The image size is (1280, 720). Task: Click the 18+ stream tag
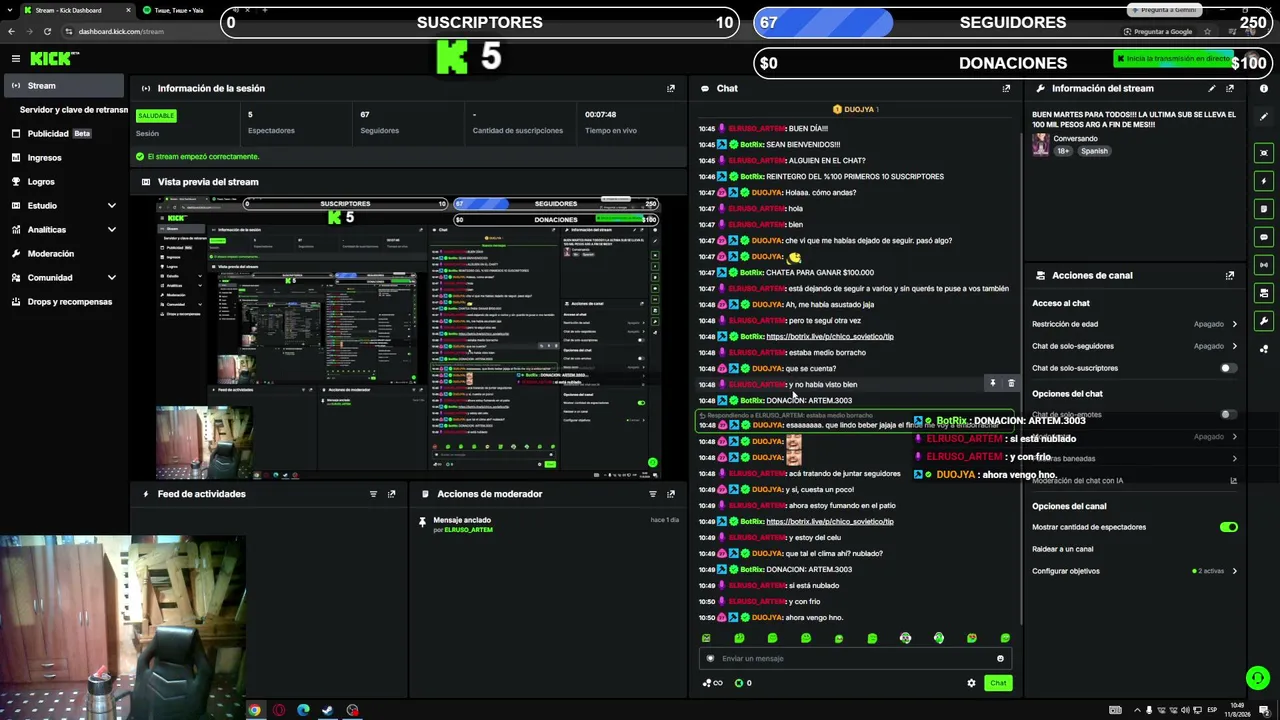tap(1064, 151)
